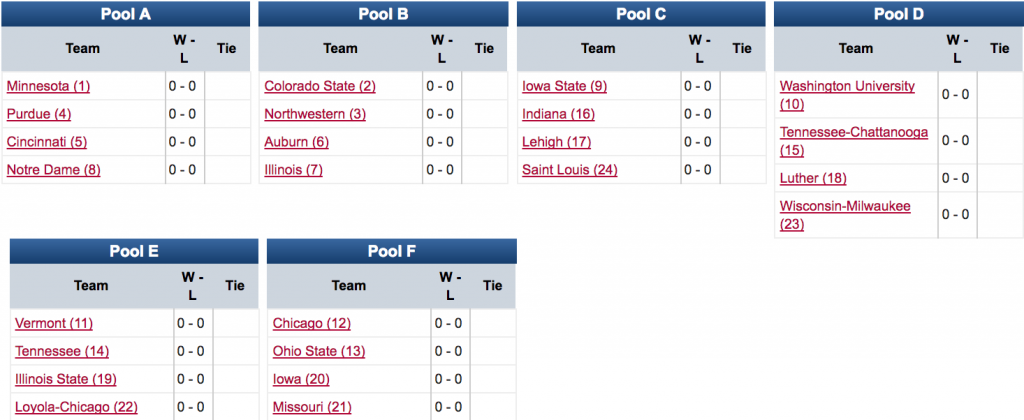
Task: Select Notre Dame (8) in Pool A
Action: [x=54, y=170]
